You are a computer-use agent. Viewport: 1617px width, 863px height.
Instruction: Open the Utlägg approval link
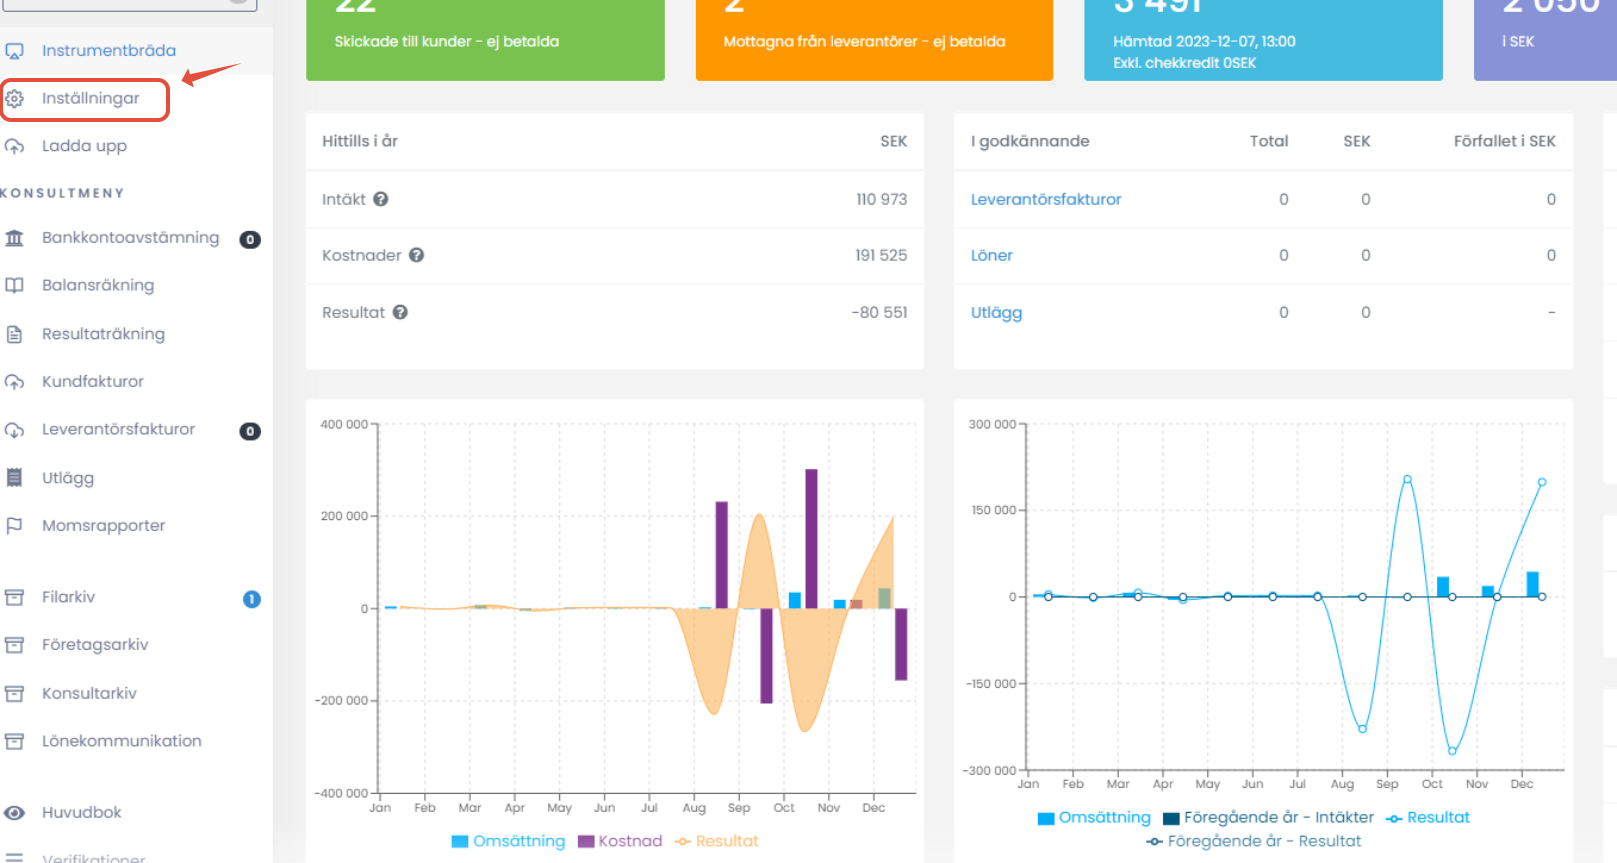[x=997, y=312]
